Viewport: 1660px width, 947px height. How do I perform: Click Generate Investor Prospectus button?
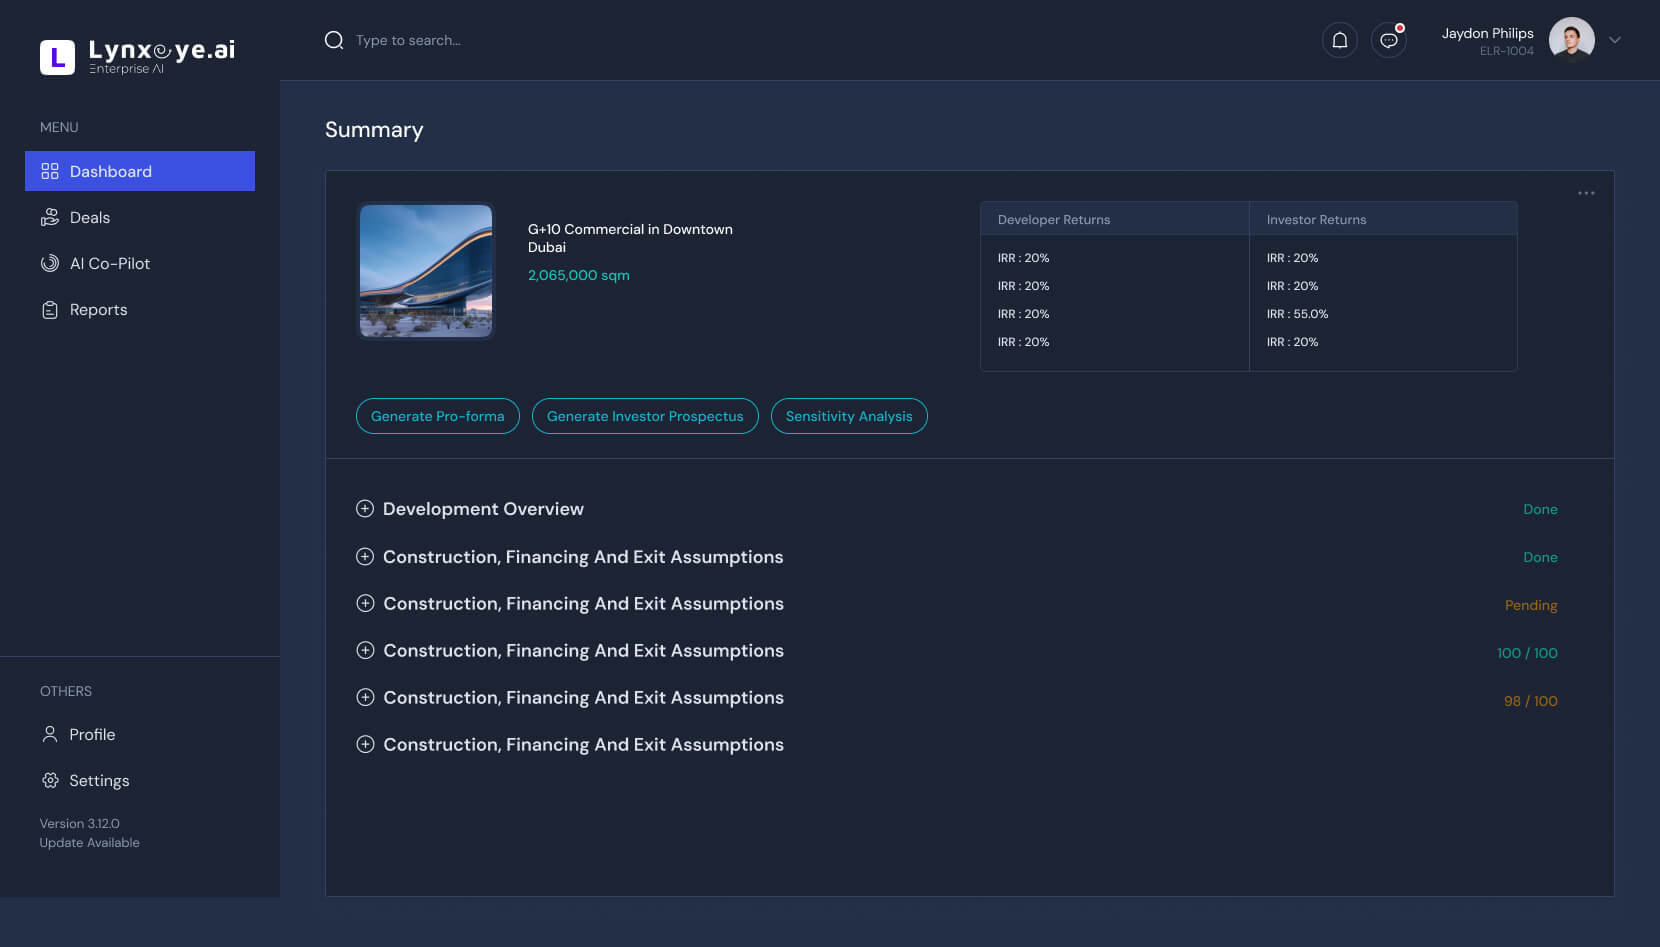click(x=645, y=416)
